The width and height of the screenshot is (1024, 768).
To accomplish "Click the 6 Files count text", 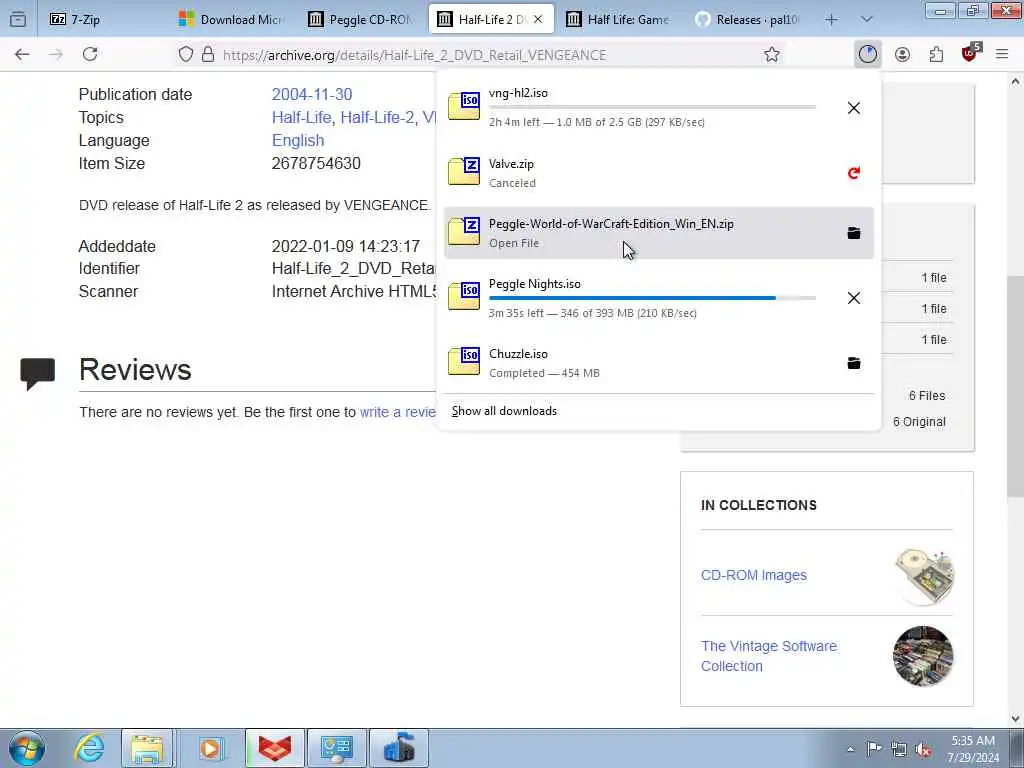I will click(927, 396).
